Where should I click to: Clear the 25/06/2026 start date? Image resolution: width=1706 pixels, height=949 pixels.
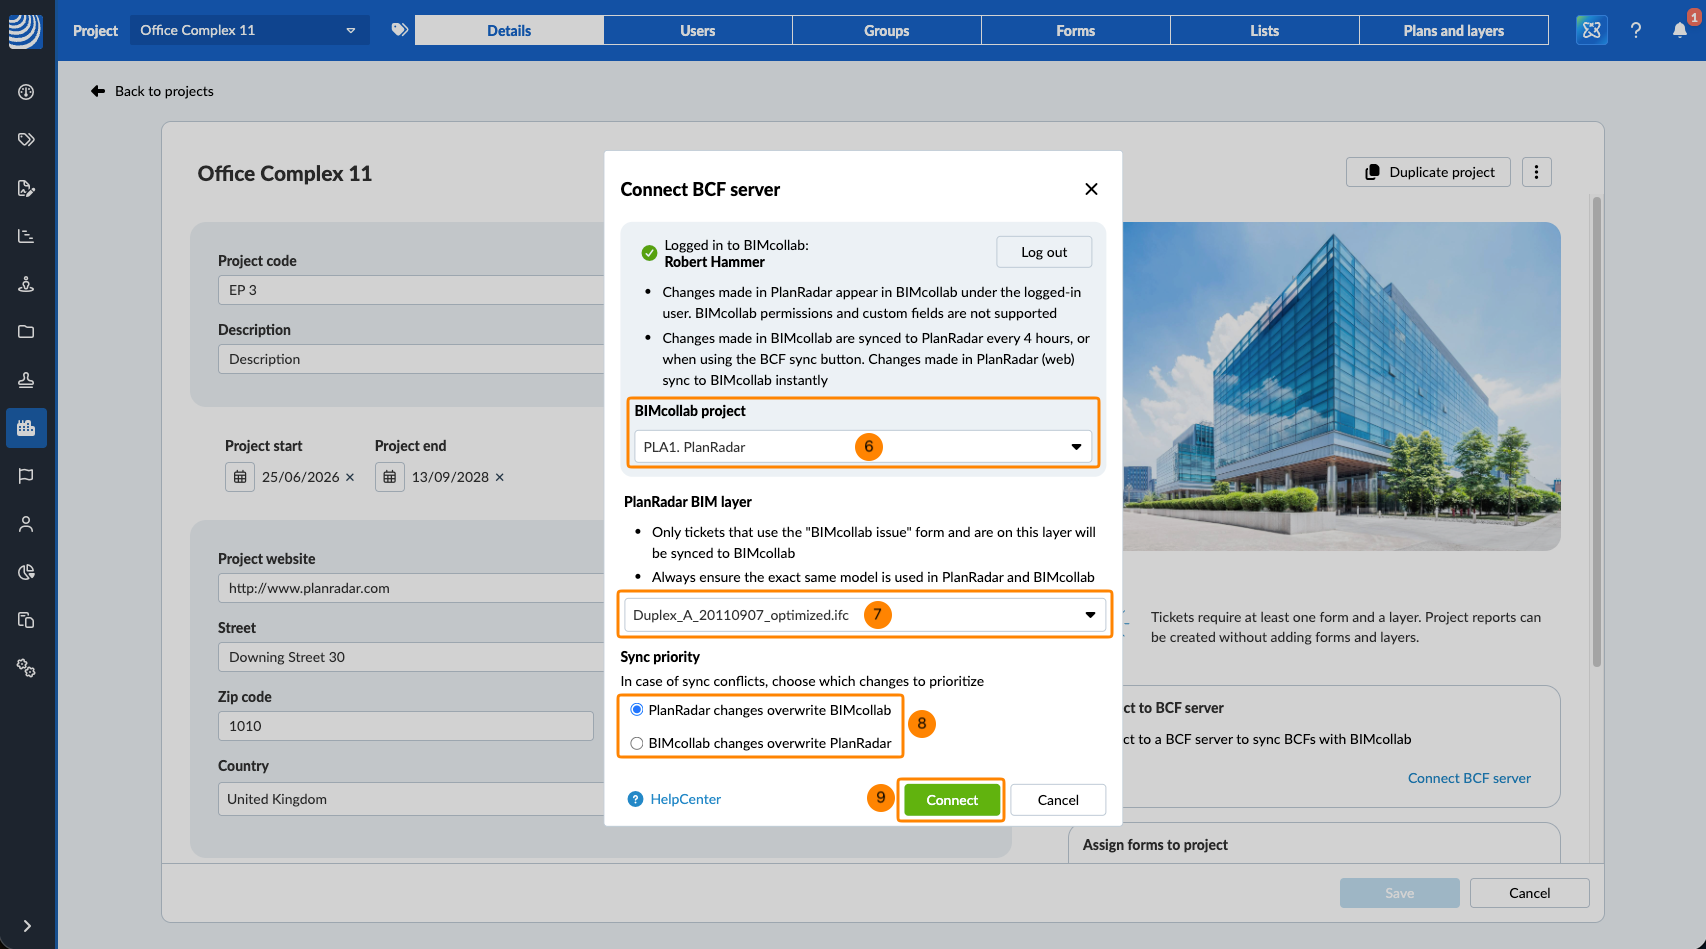click(350, 477)
